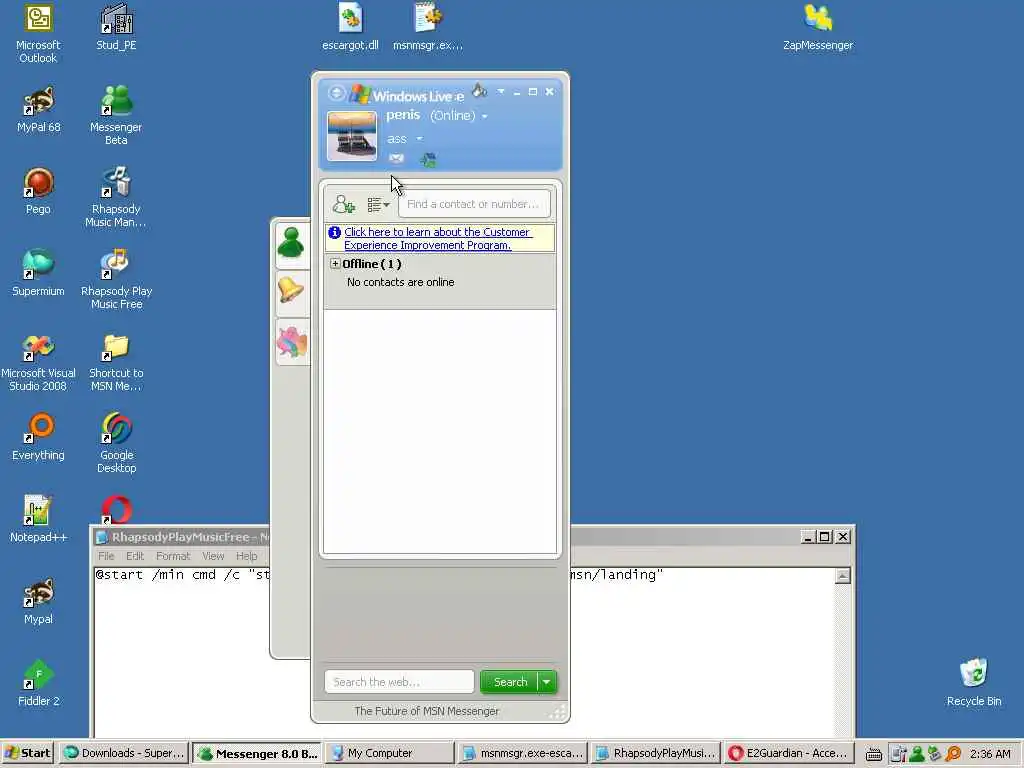Click the 2:36 AM clock in system tray
The height and width of the screenshot is (768, 1024).
990,754
